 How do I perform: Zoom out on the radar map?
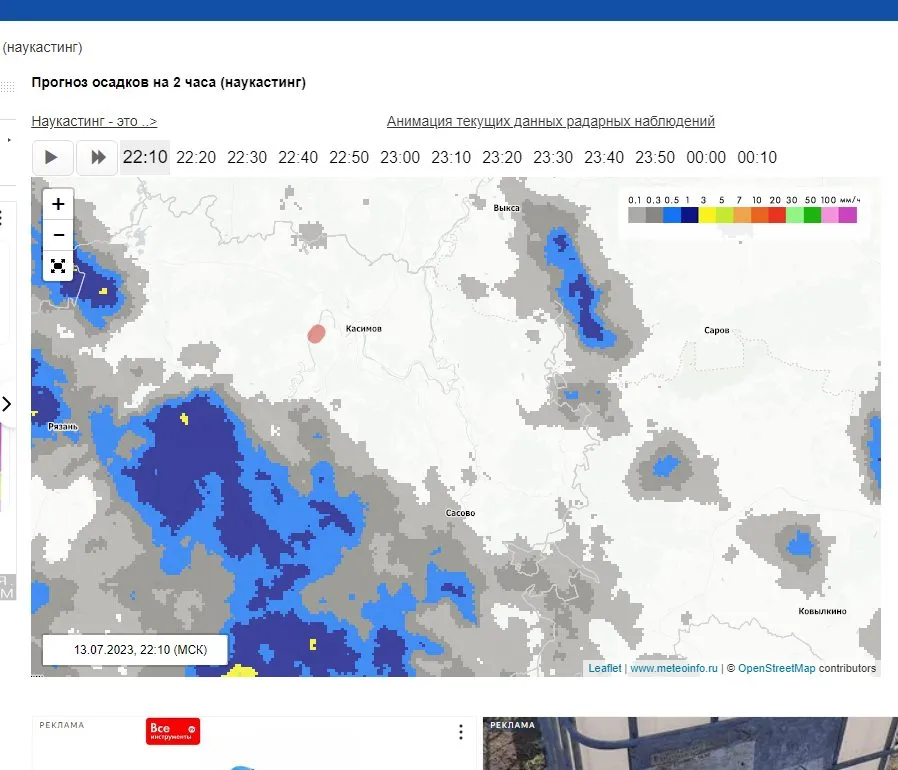click(58, 234)
